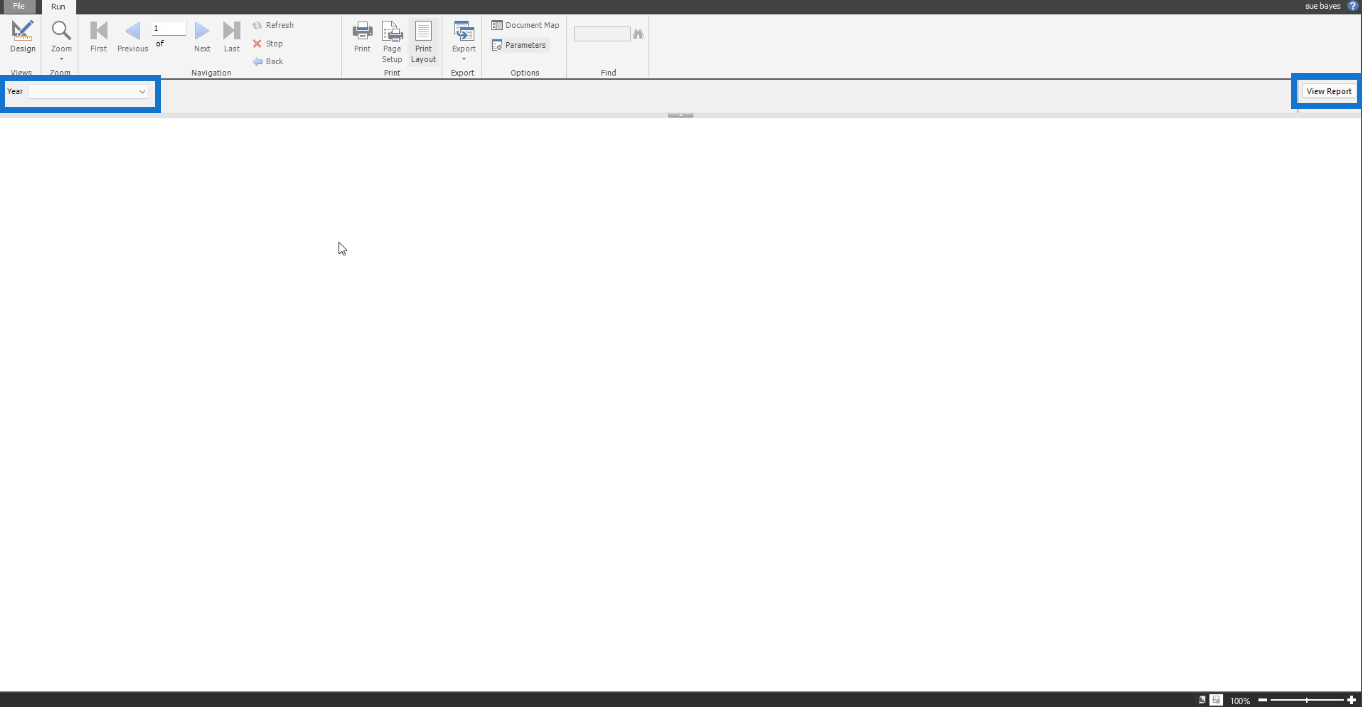Go to Previous page
The width and height of the screenshot is (1362, 707).
click(132, 36)
